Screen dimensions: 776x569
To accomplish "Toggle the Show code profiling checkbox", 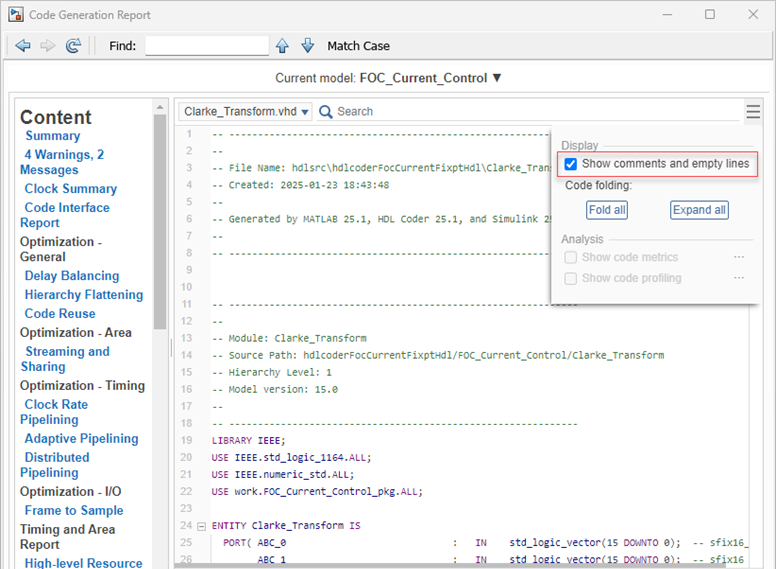I will tap(570, 278).
